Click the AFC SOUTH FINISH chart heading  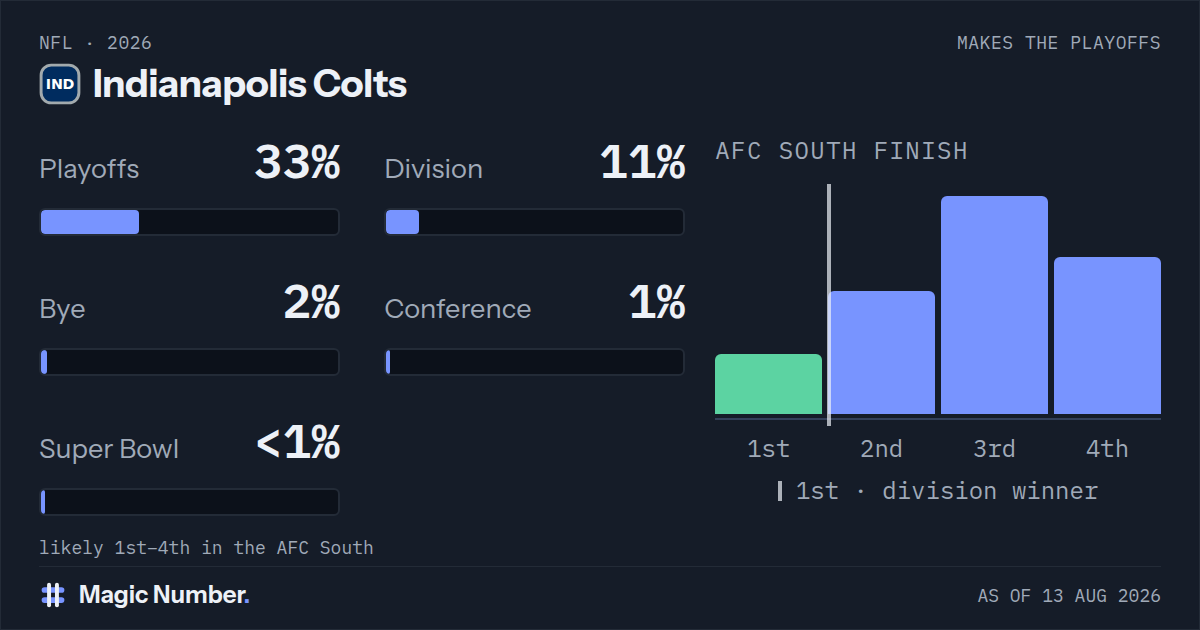842,151
